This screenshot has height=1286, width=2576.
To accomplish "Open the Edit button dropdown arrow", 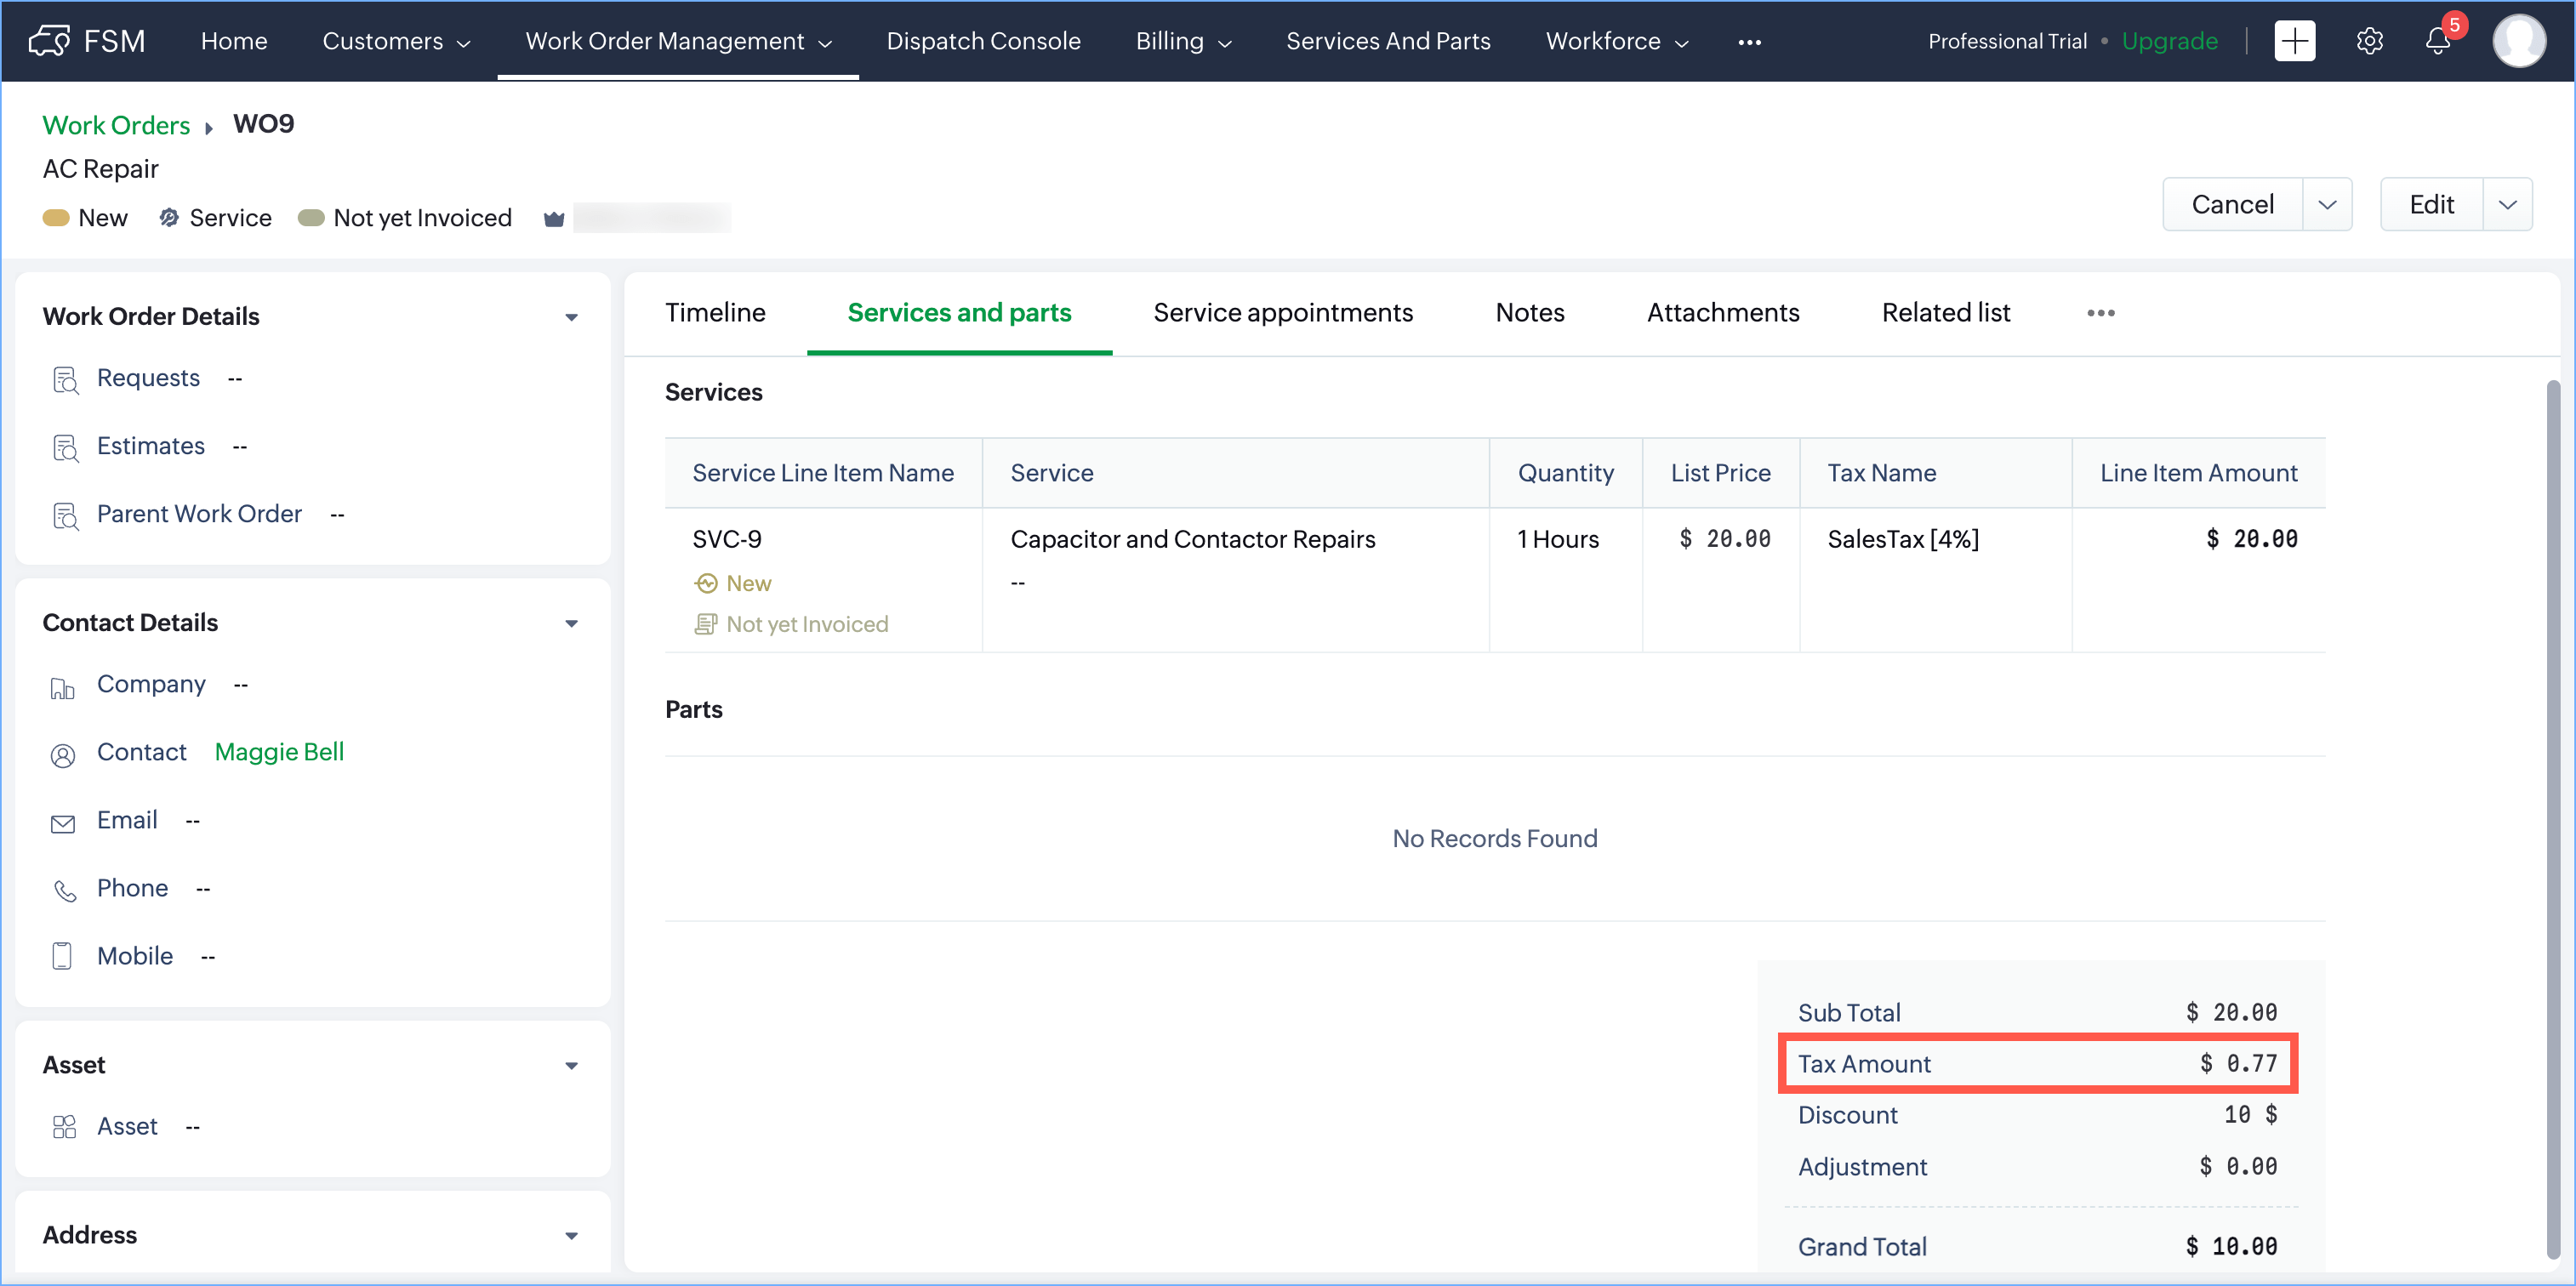I will [x=2507, y=205].
